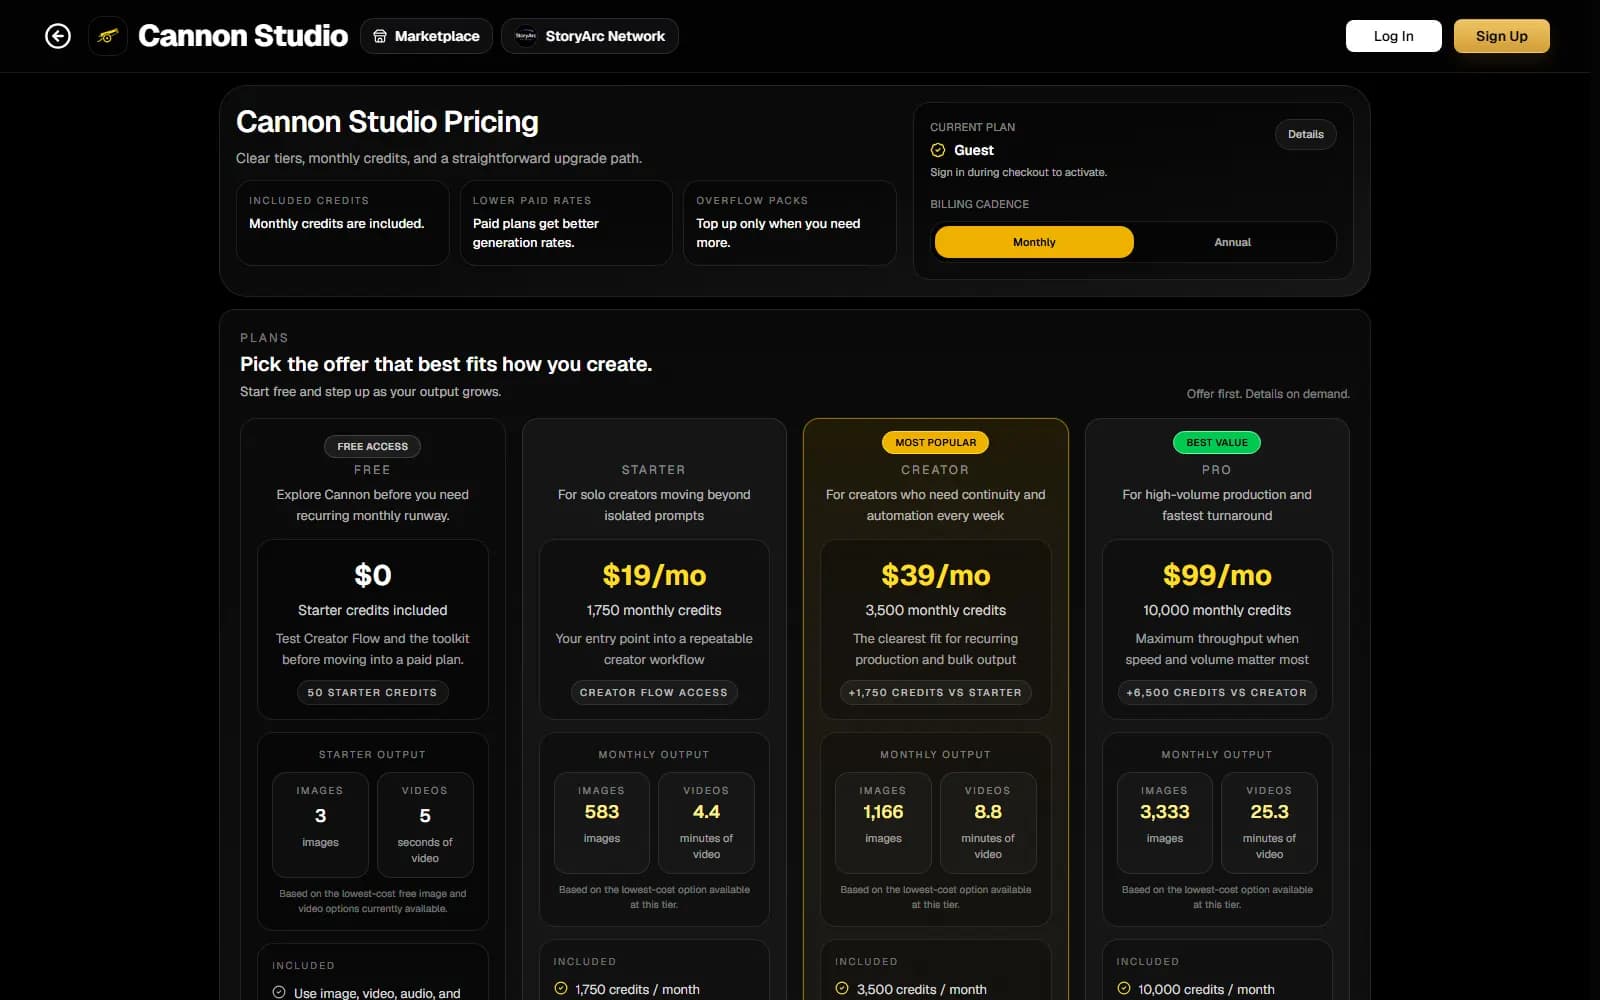Click the Cannon Studio cannon logo icon
1600x1000 pixels.
[108, 36]
